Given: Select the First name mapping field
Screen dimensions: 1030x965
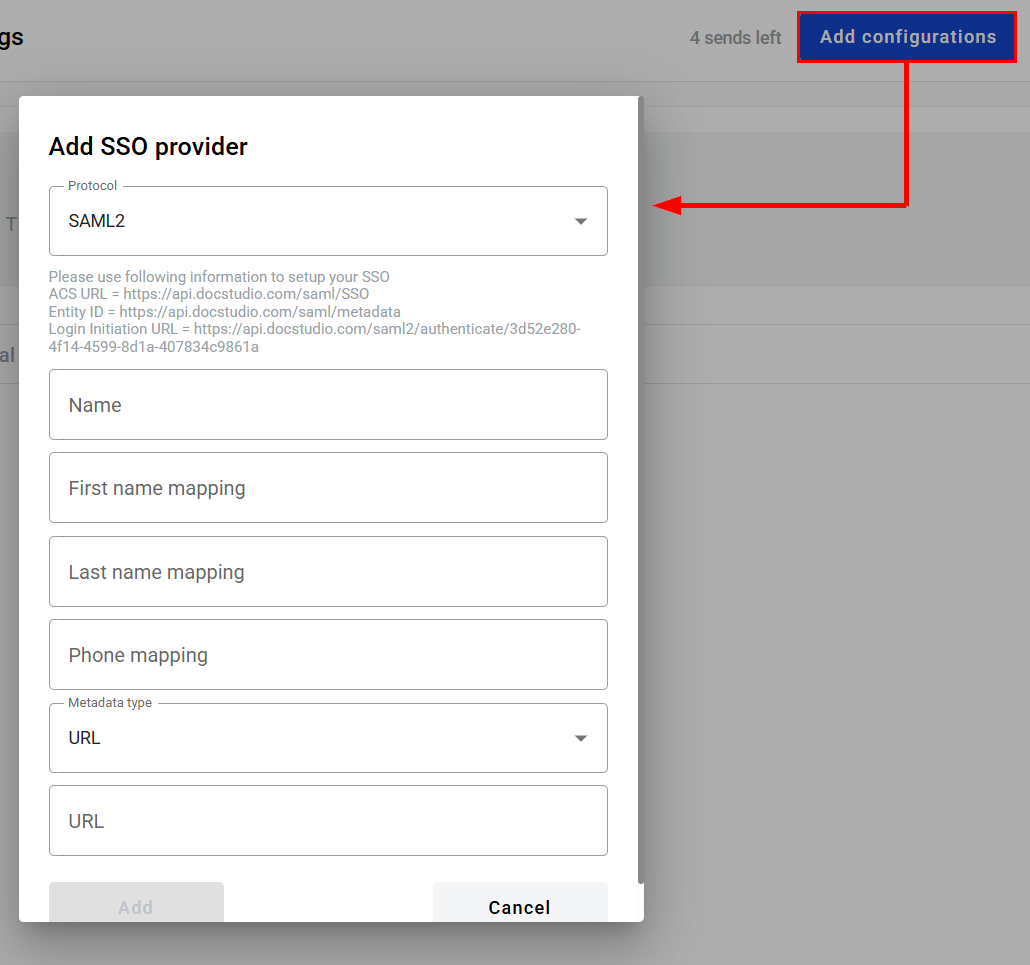Looking at the screenshot, I should [328, 488].
